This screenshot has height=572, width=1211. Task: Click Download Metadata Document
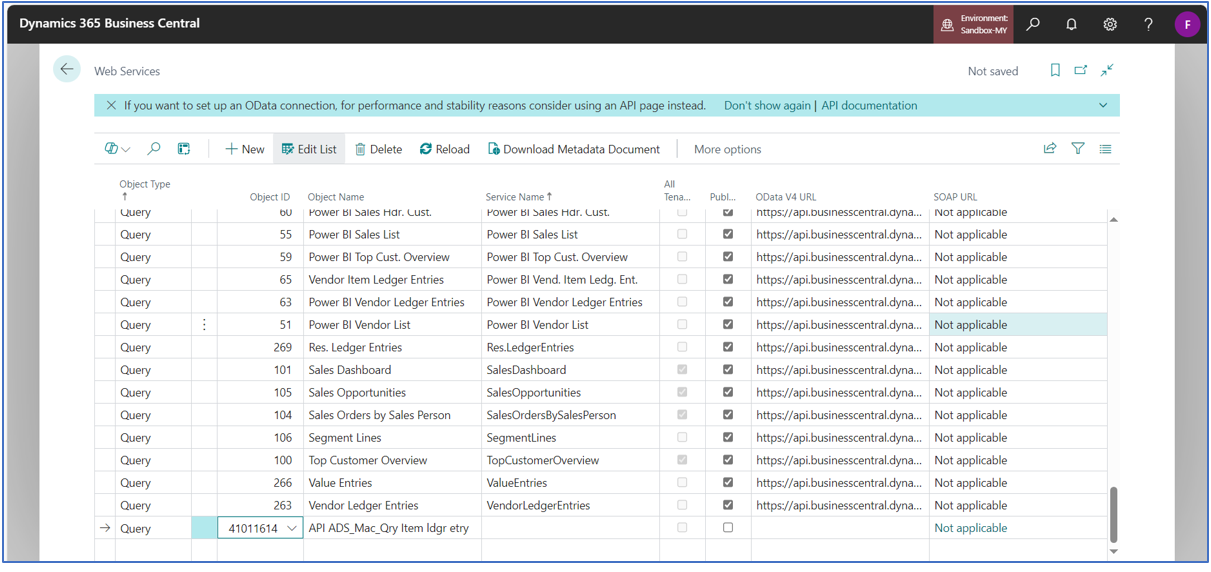pos(574,149)
